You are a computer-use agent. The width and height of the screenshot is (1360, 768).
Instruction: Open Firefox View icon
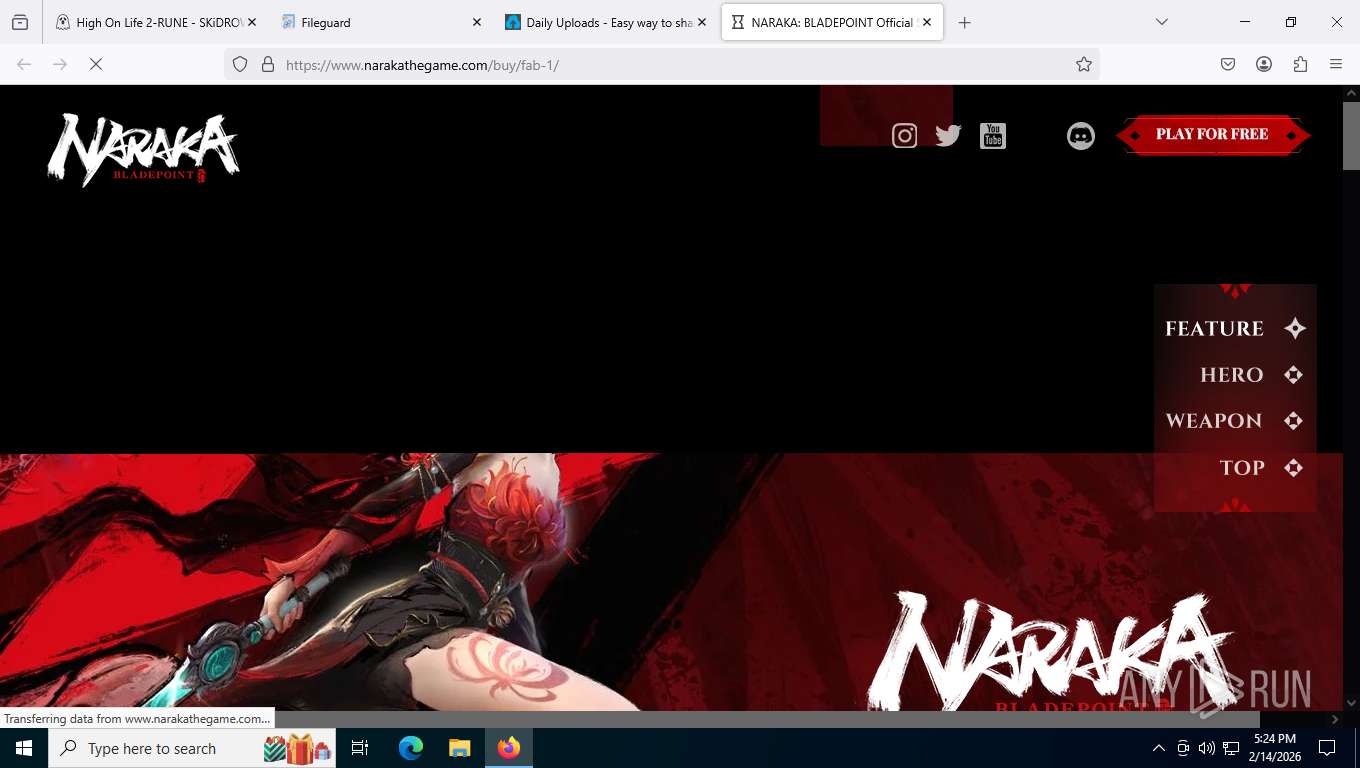coord(20,22)
